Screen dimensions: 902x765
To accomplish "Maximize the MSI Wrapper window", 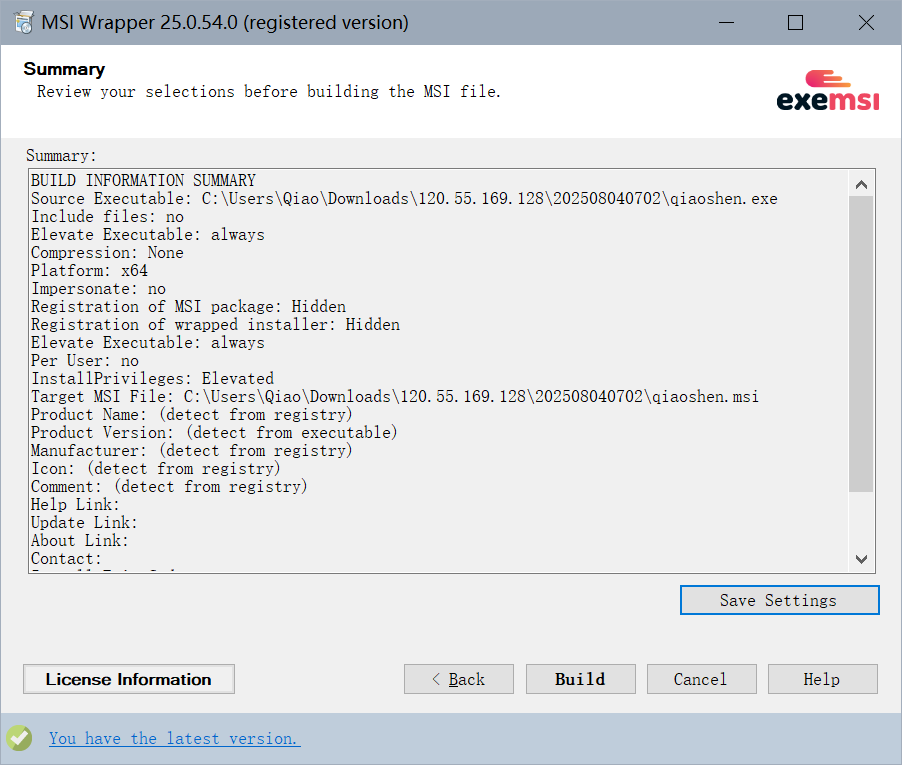I will (795, 22).
